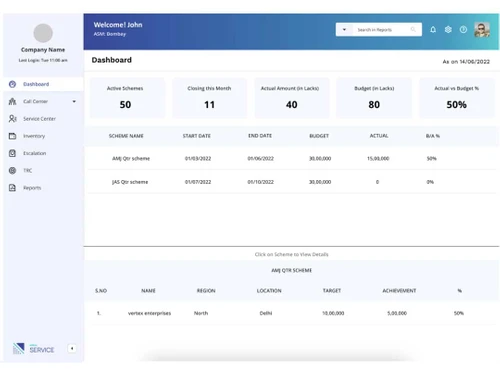Click the Closing this Month card

(x=209, y=98)
